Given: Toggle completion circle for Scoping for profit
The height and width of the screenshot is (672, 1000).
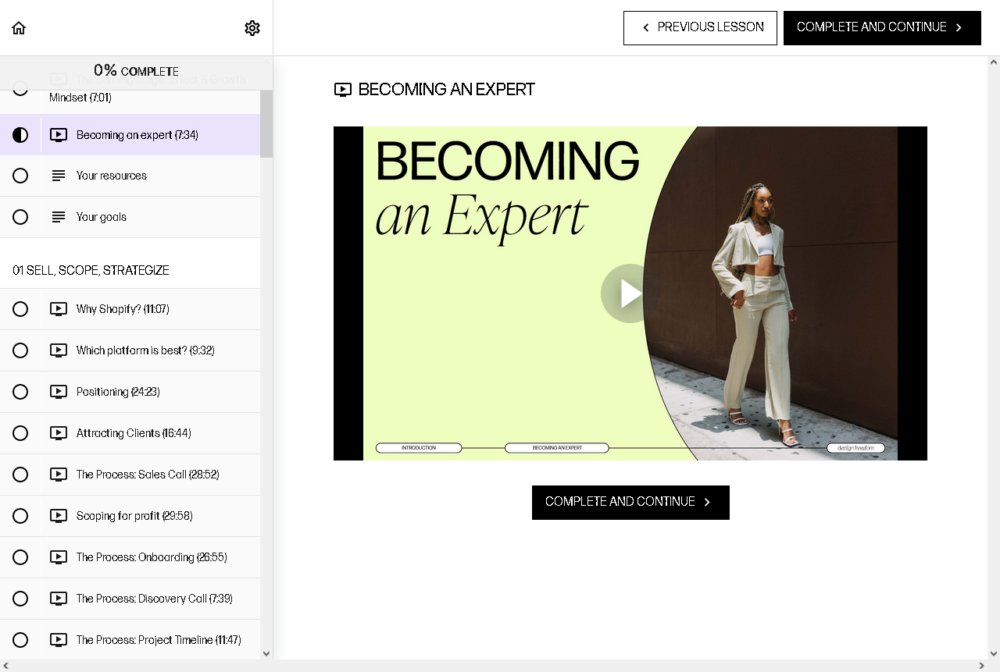Looking at the screenshot, I should (x=20, y=516).
